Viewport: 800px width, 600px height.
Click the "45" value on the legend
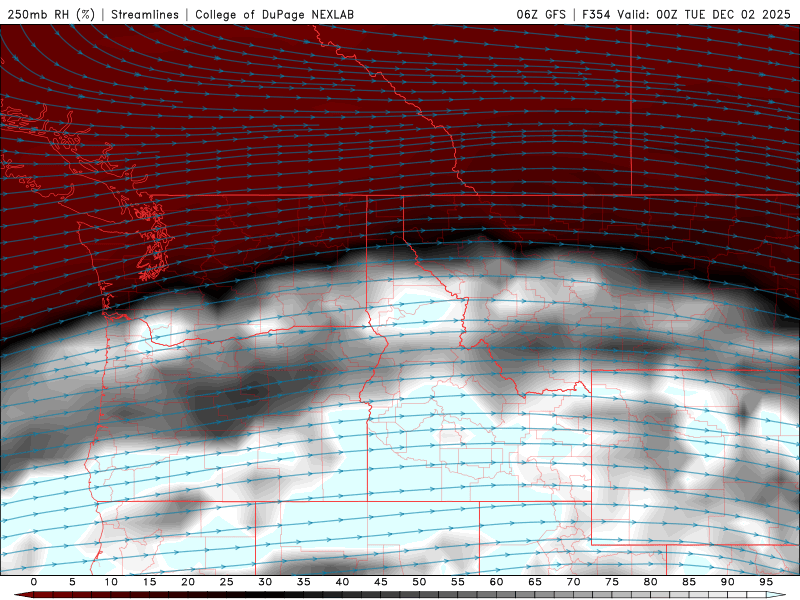(381, 582)
